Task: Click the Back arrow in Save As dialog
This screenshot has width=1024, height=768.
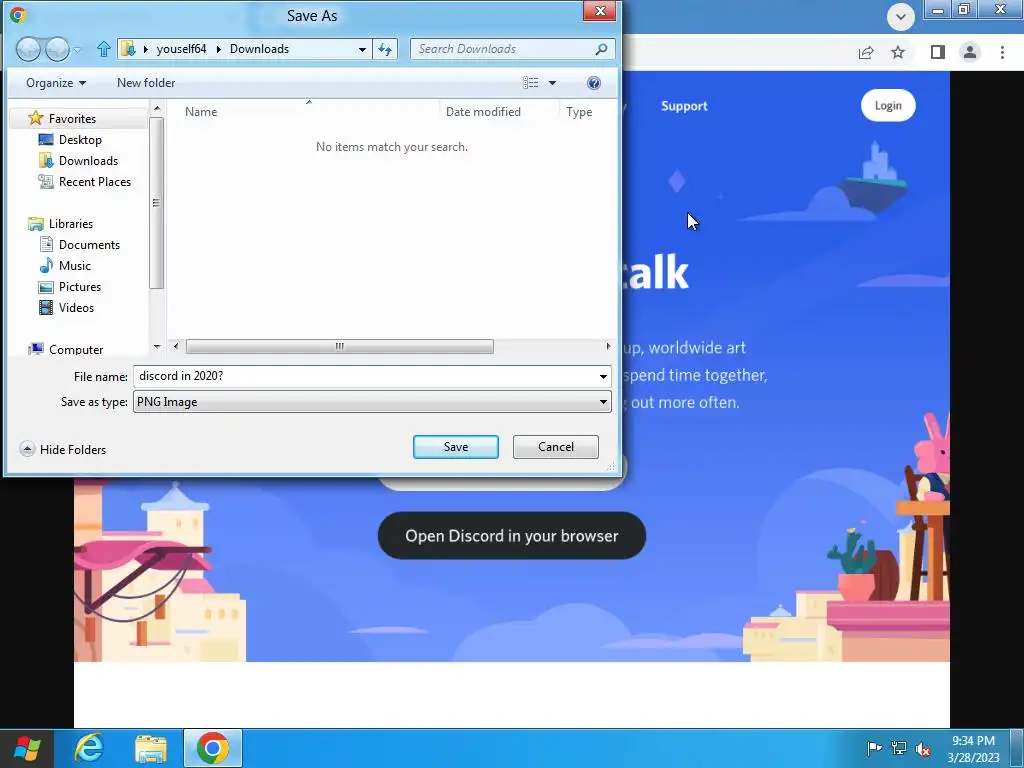Action: (28, 50)
